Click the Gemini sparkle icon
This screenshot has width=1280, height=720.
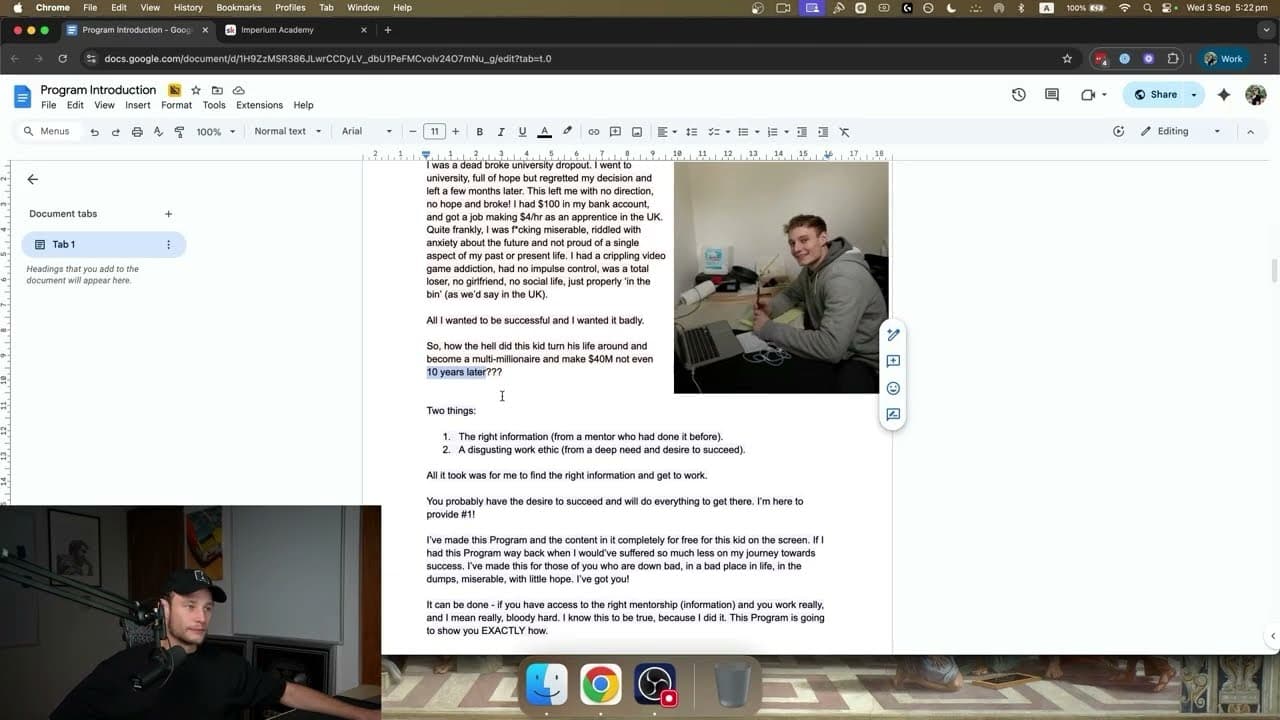[x=1224, y=95]
